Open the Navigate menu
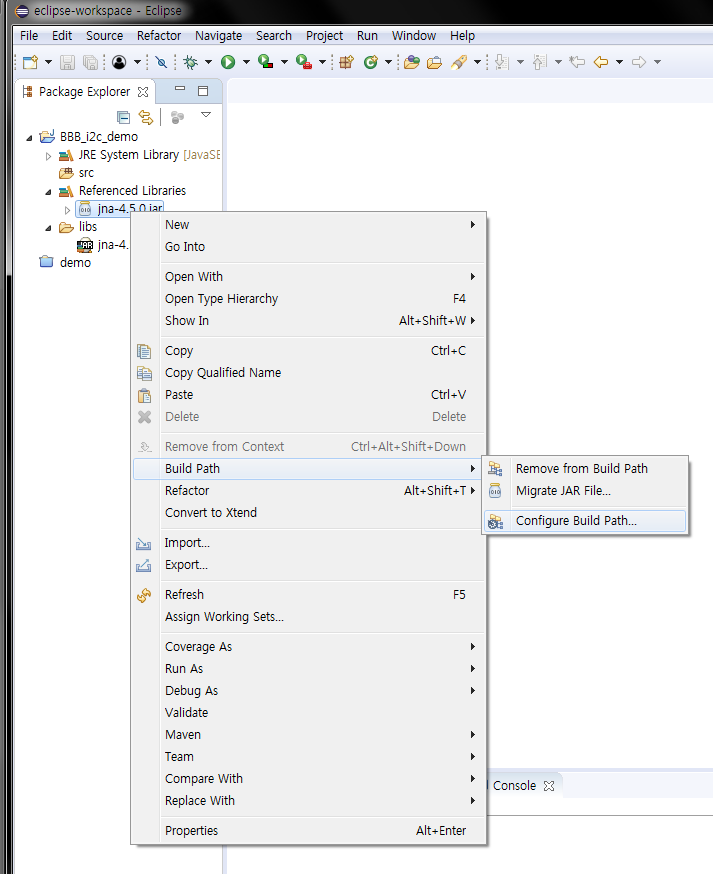 tap(219, 36)
